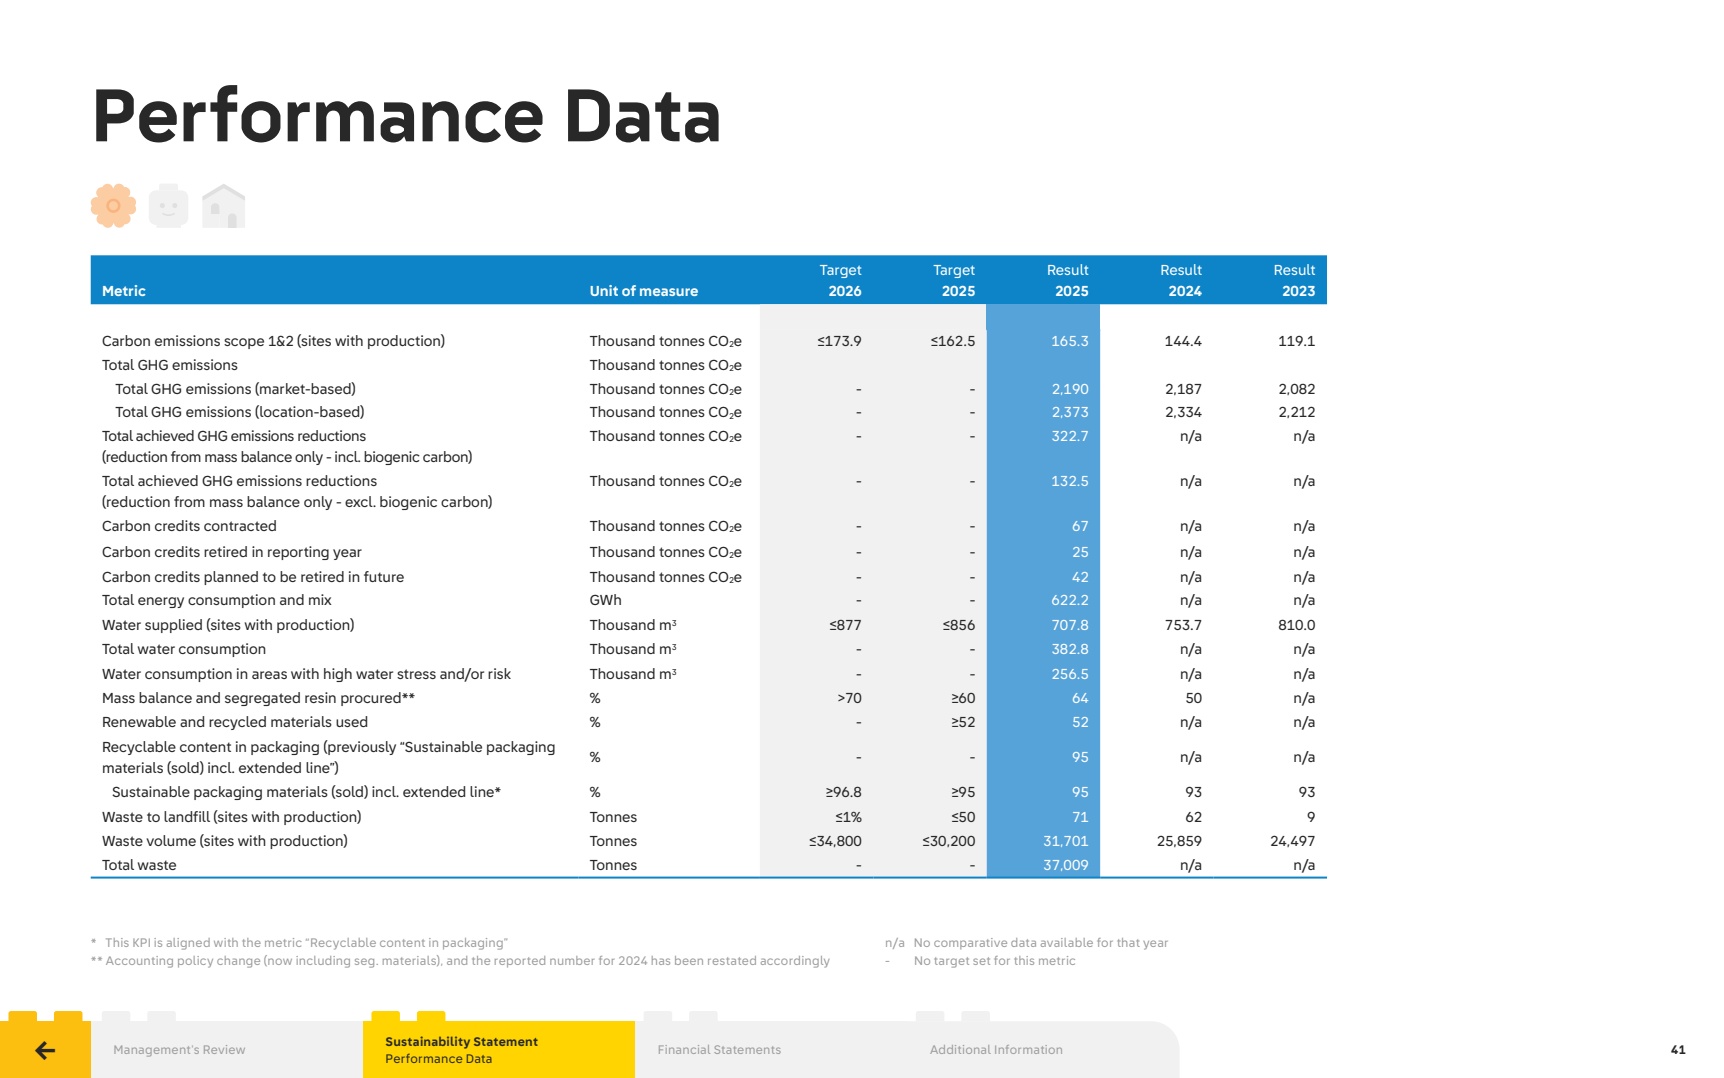The height and width of the screenshot is (1078, 1724).
Task: Open the Financial Statements tab
Action: click(x=718, y=1049)
